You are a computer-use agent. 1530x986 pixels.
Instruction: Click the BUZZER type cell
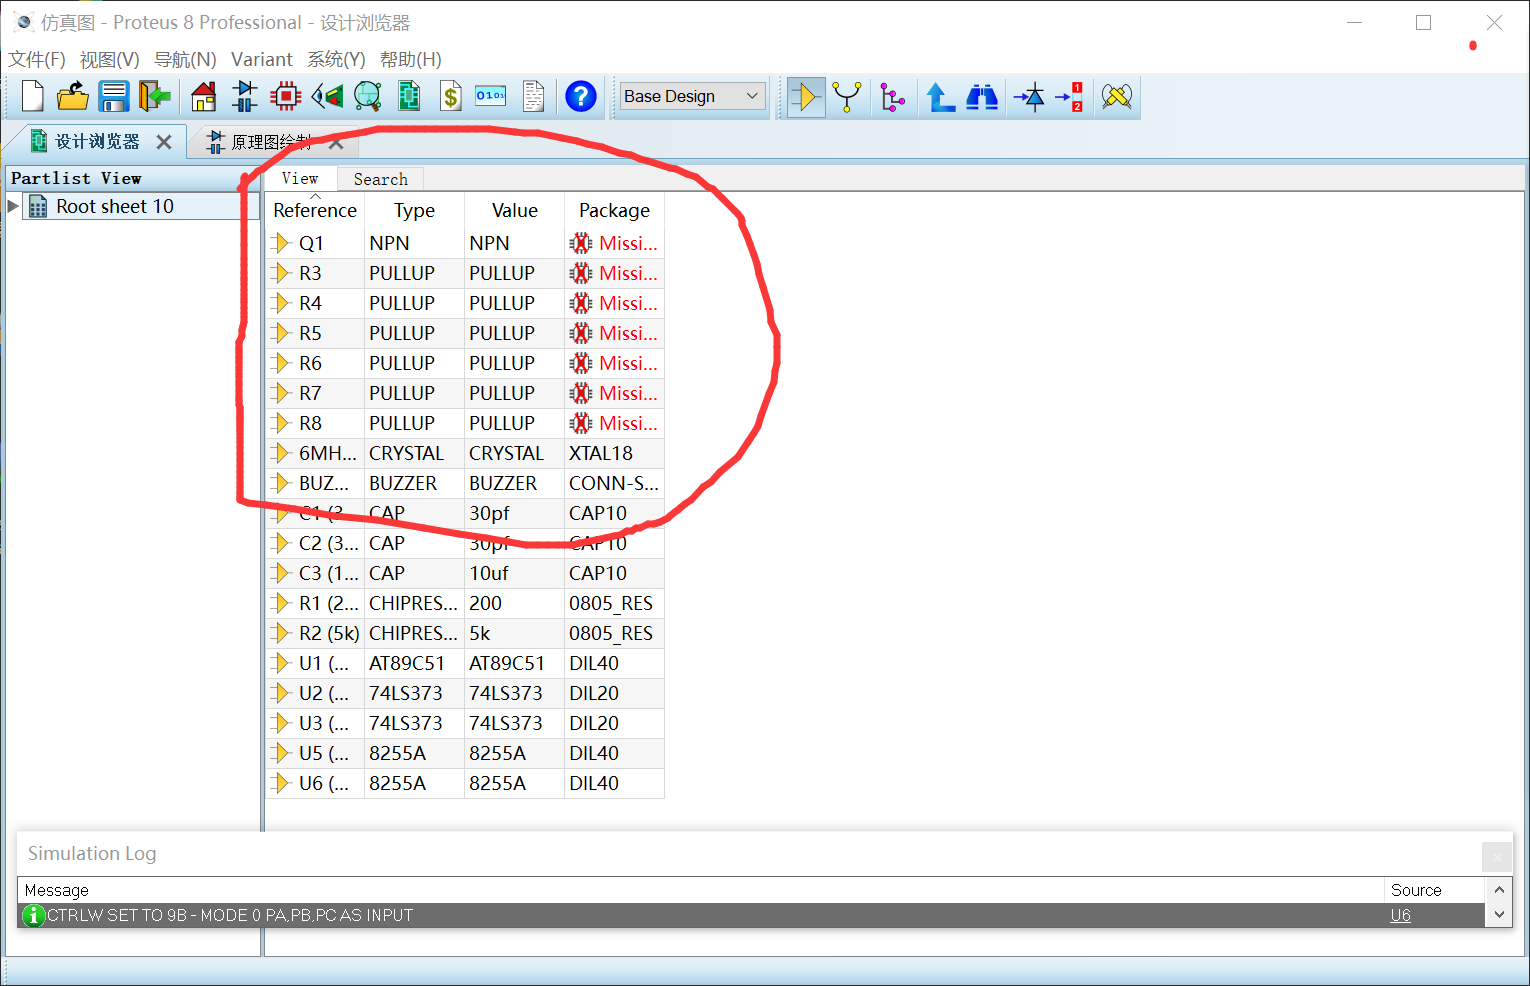pos(414,483)
